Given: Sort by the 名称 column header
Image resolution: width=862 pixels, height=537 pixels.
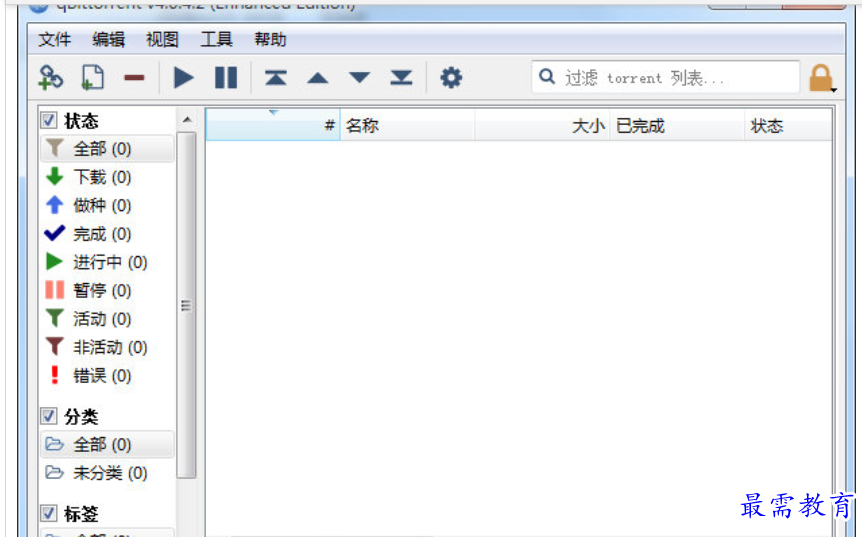Looking at the screenshot, I should click(407, 125).
